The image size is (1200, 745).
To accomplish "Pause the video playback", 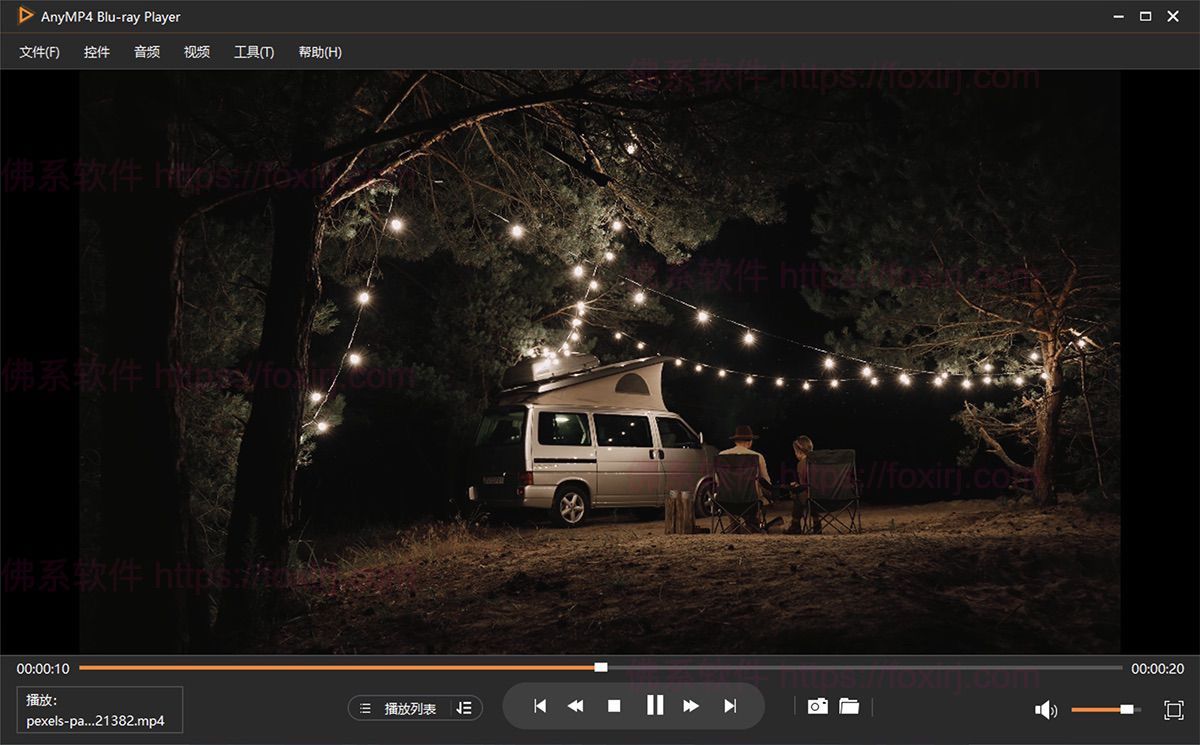I will (x=655, y=706).
